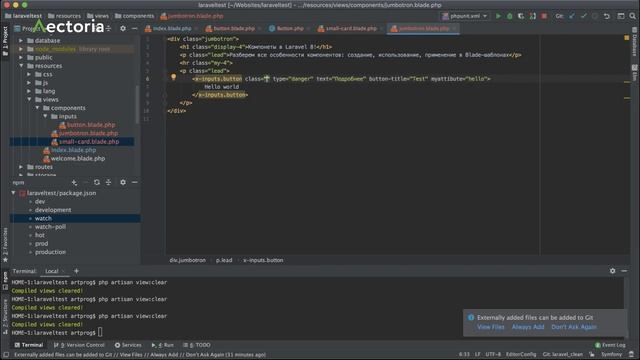The image size is (640, 360).
Task: Switch to the button.blade.php editor tab
Action: pyautogui.click(x=234, y=28)
